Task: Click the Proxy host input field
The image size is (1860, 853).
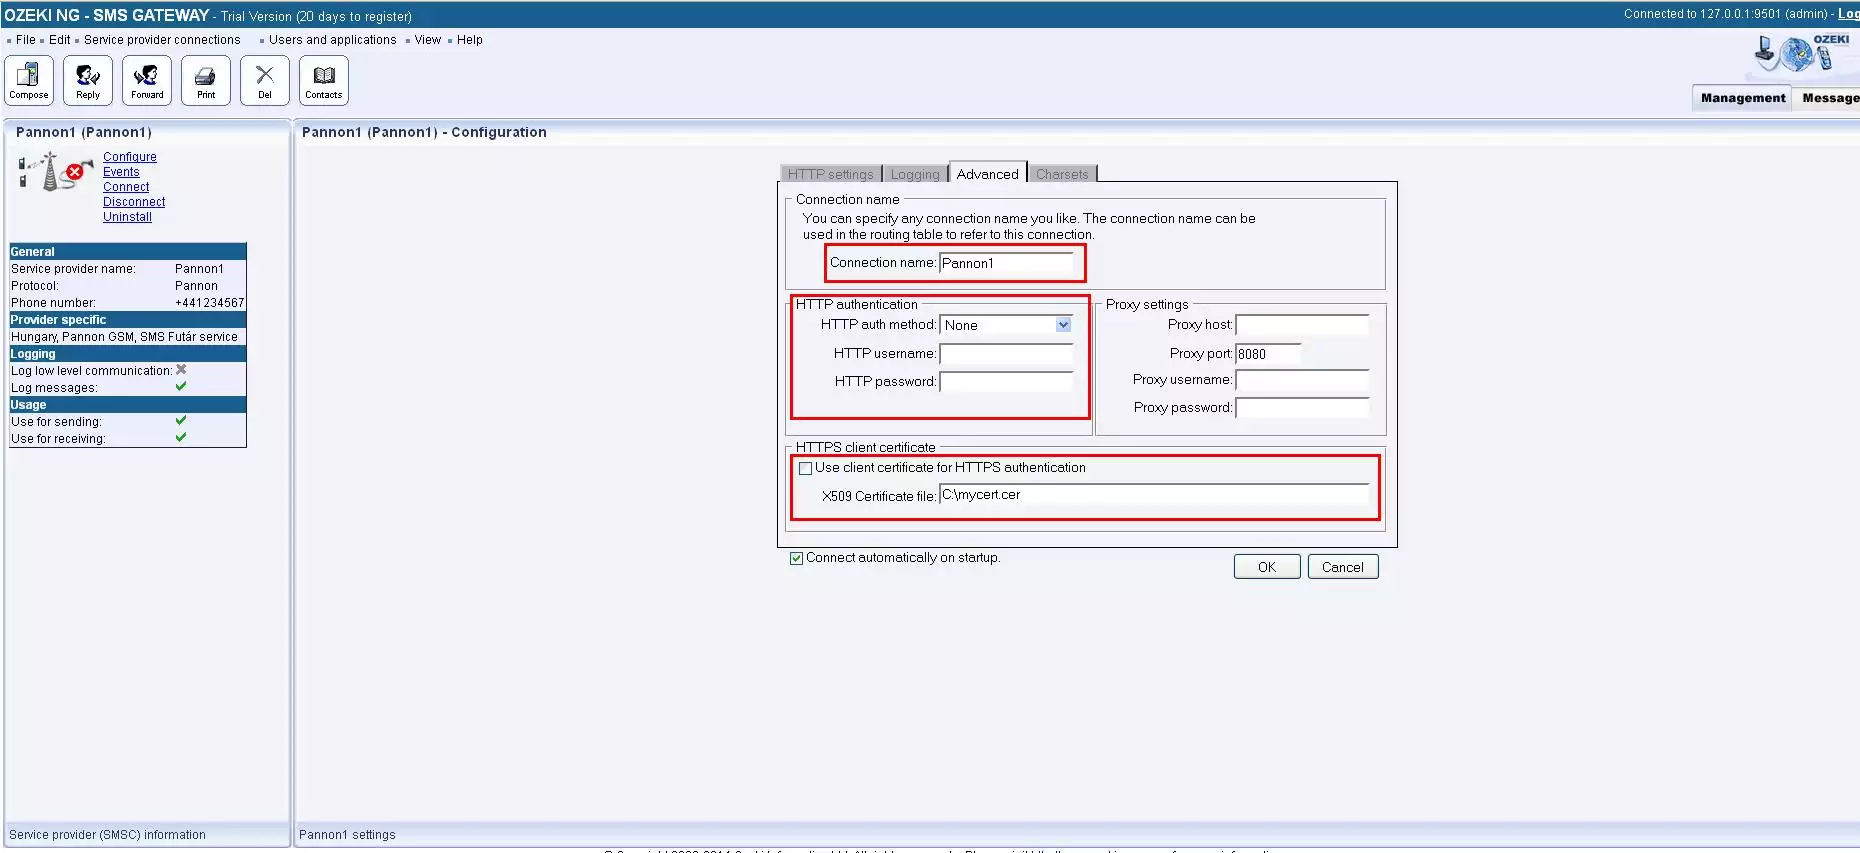Action: pos(1302,325)
